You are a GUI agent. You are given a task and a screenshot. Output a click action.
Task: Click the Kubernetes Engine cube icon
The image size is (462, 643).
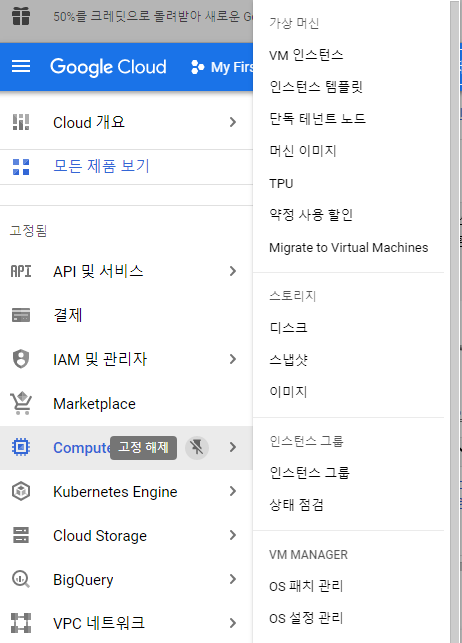click(x=21, y=491)
